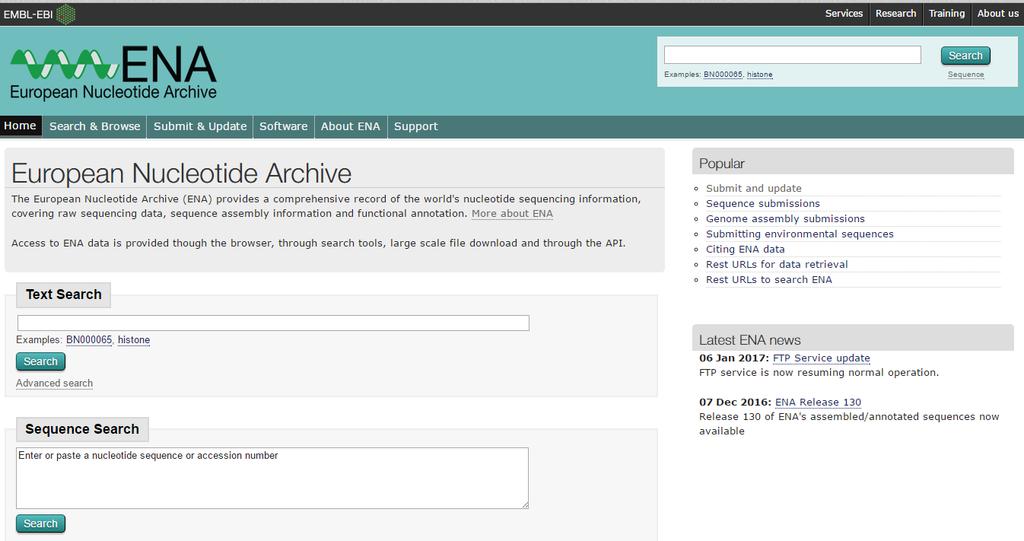Open the More about ENA link
Image resolution: width=1024 pixels, height=541 pixels.
512,214
